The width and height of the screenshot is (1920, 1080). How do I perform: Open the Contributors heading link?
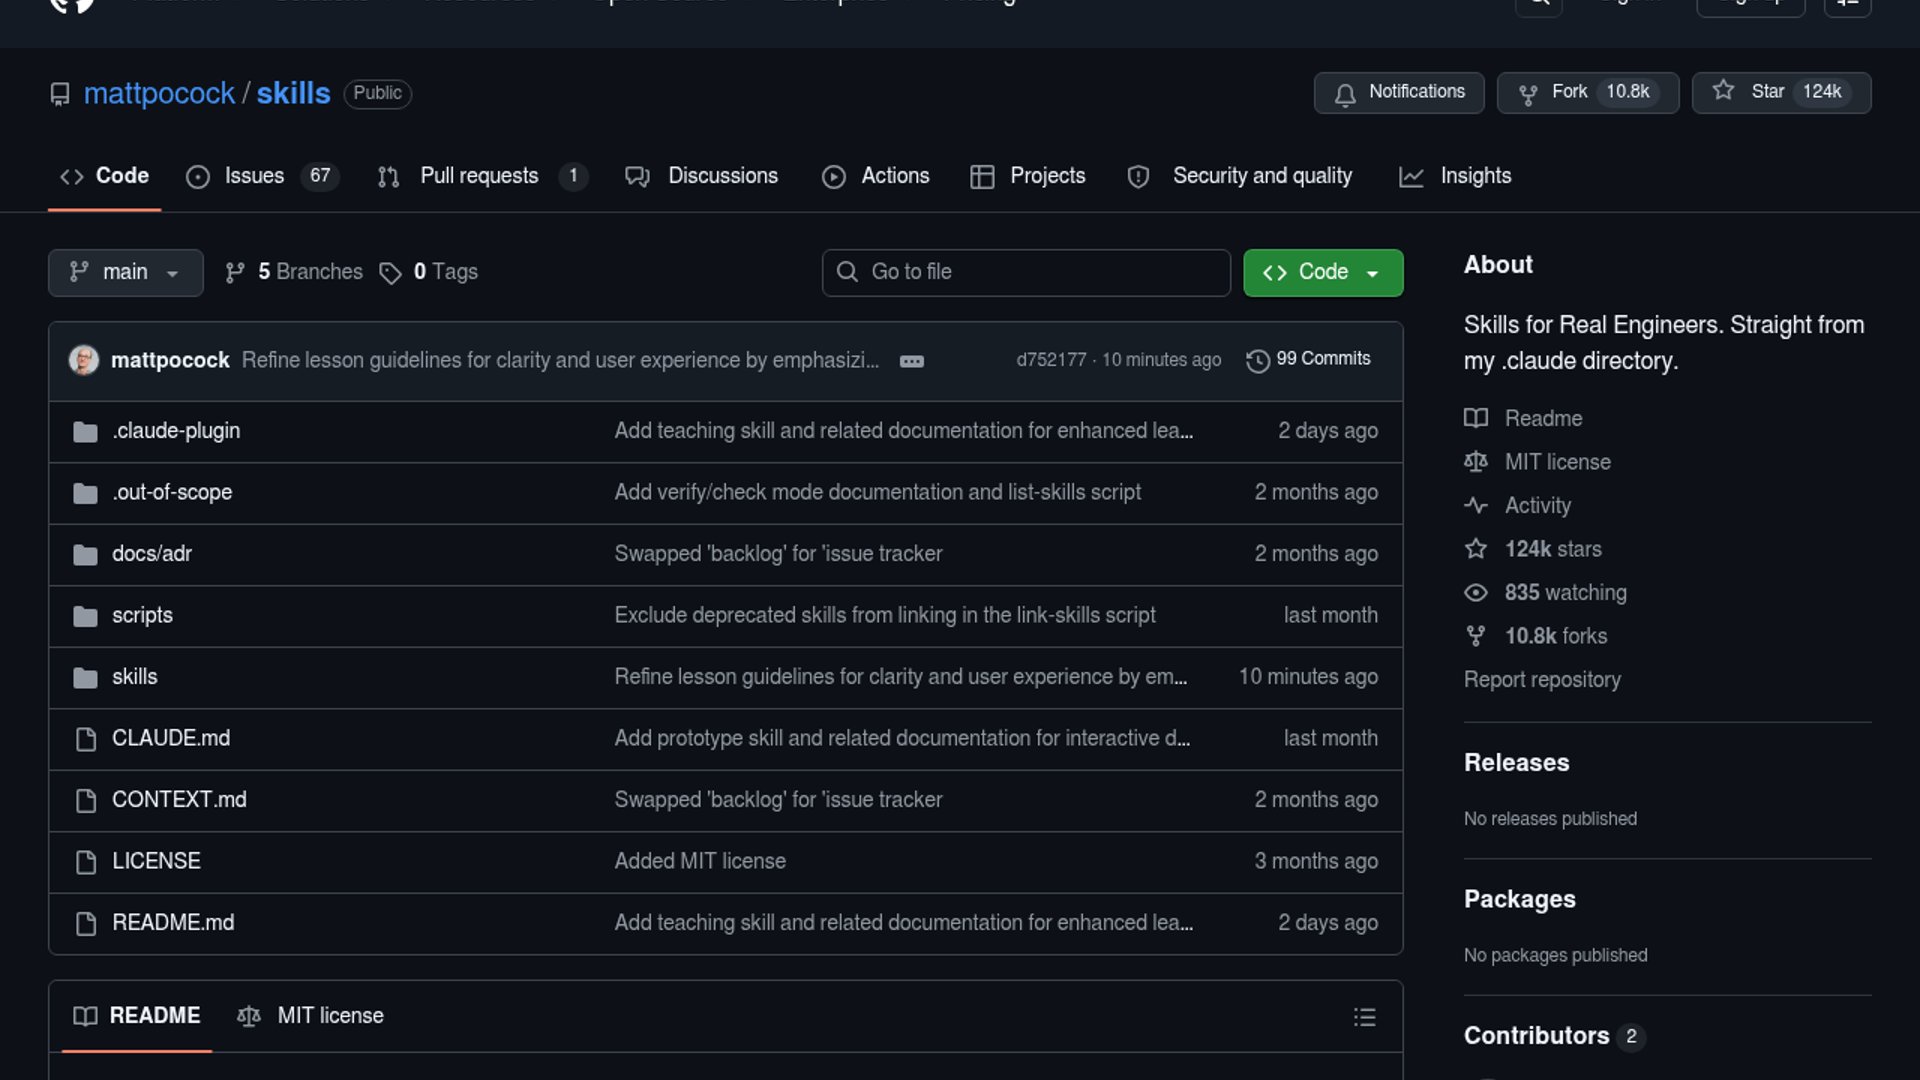tap(1554, 1037)
